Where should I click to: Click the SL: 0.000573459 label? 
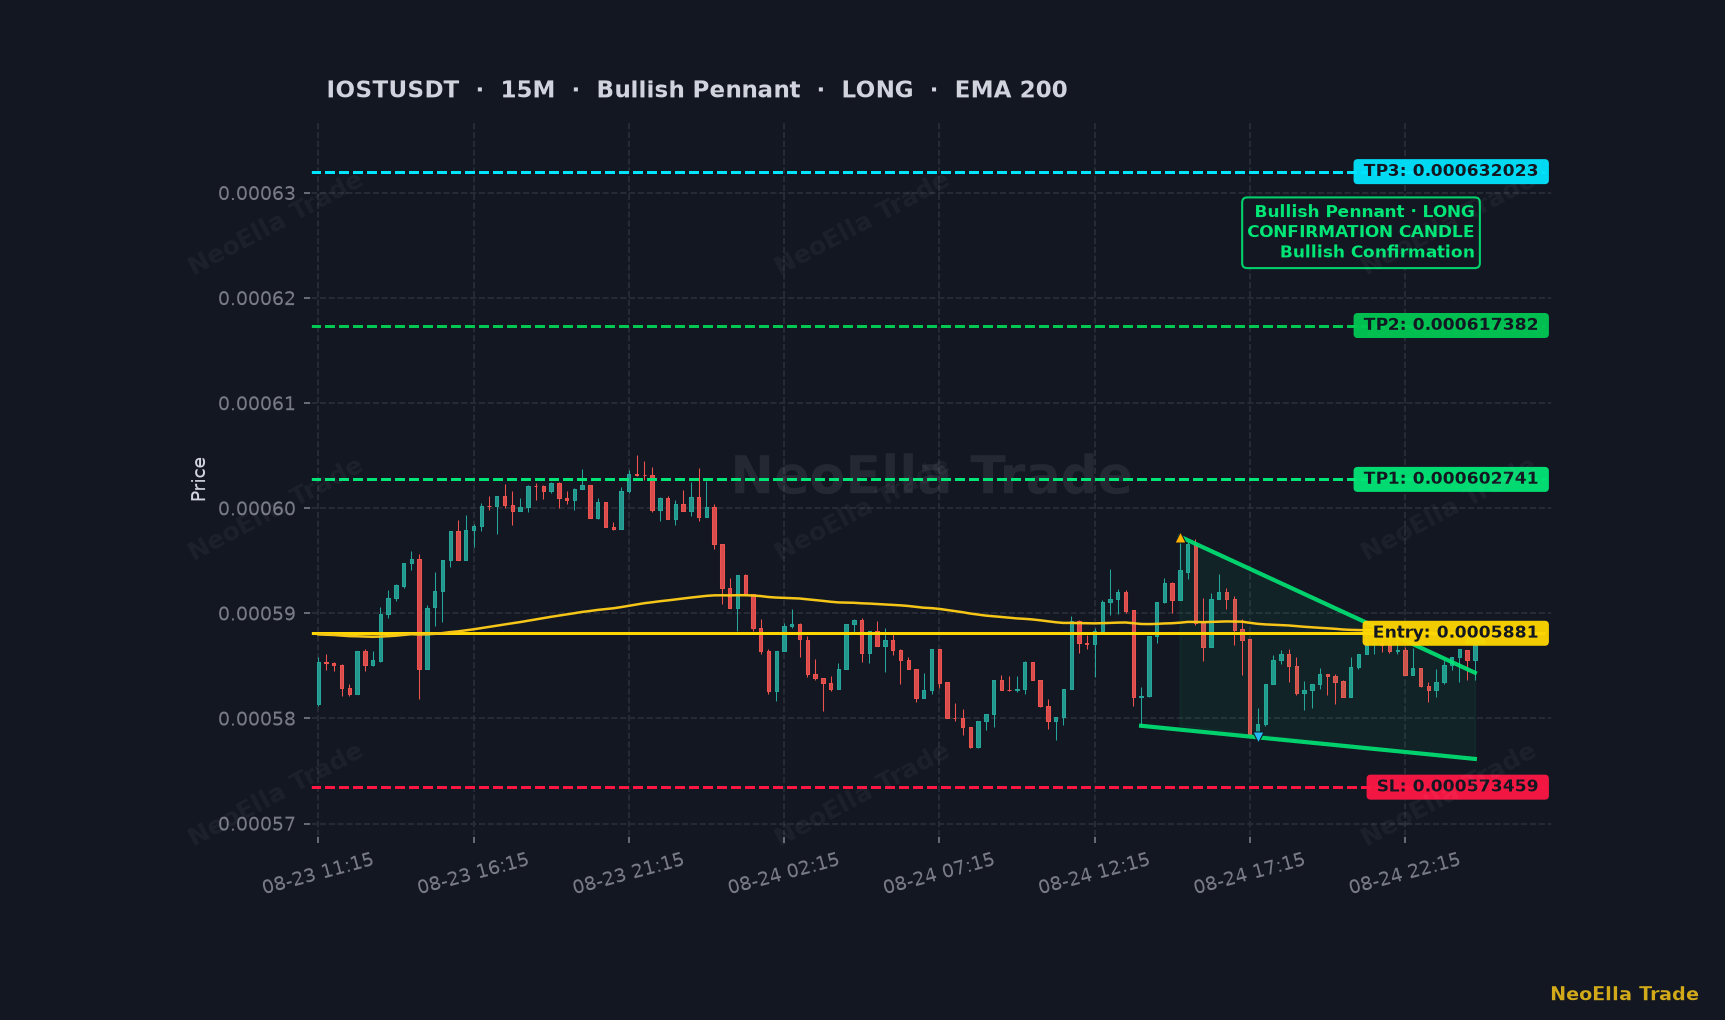click(1457, 787)
